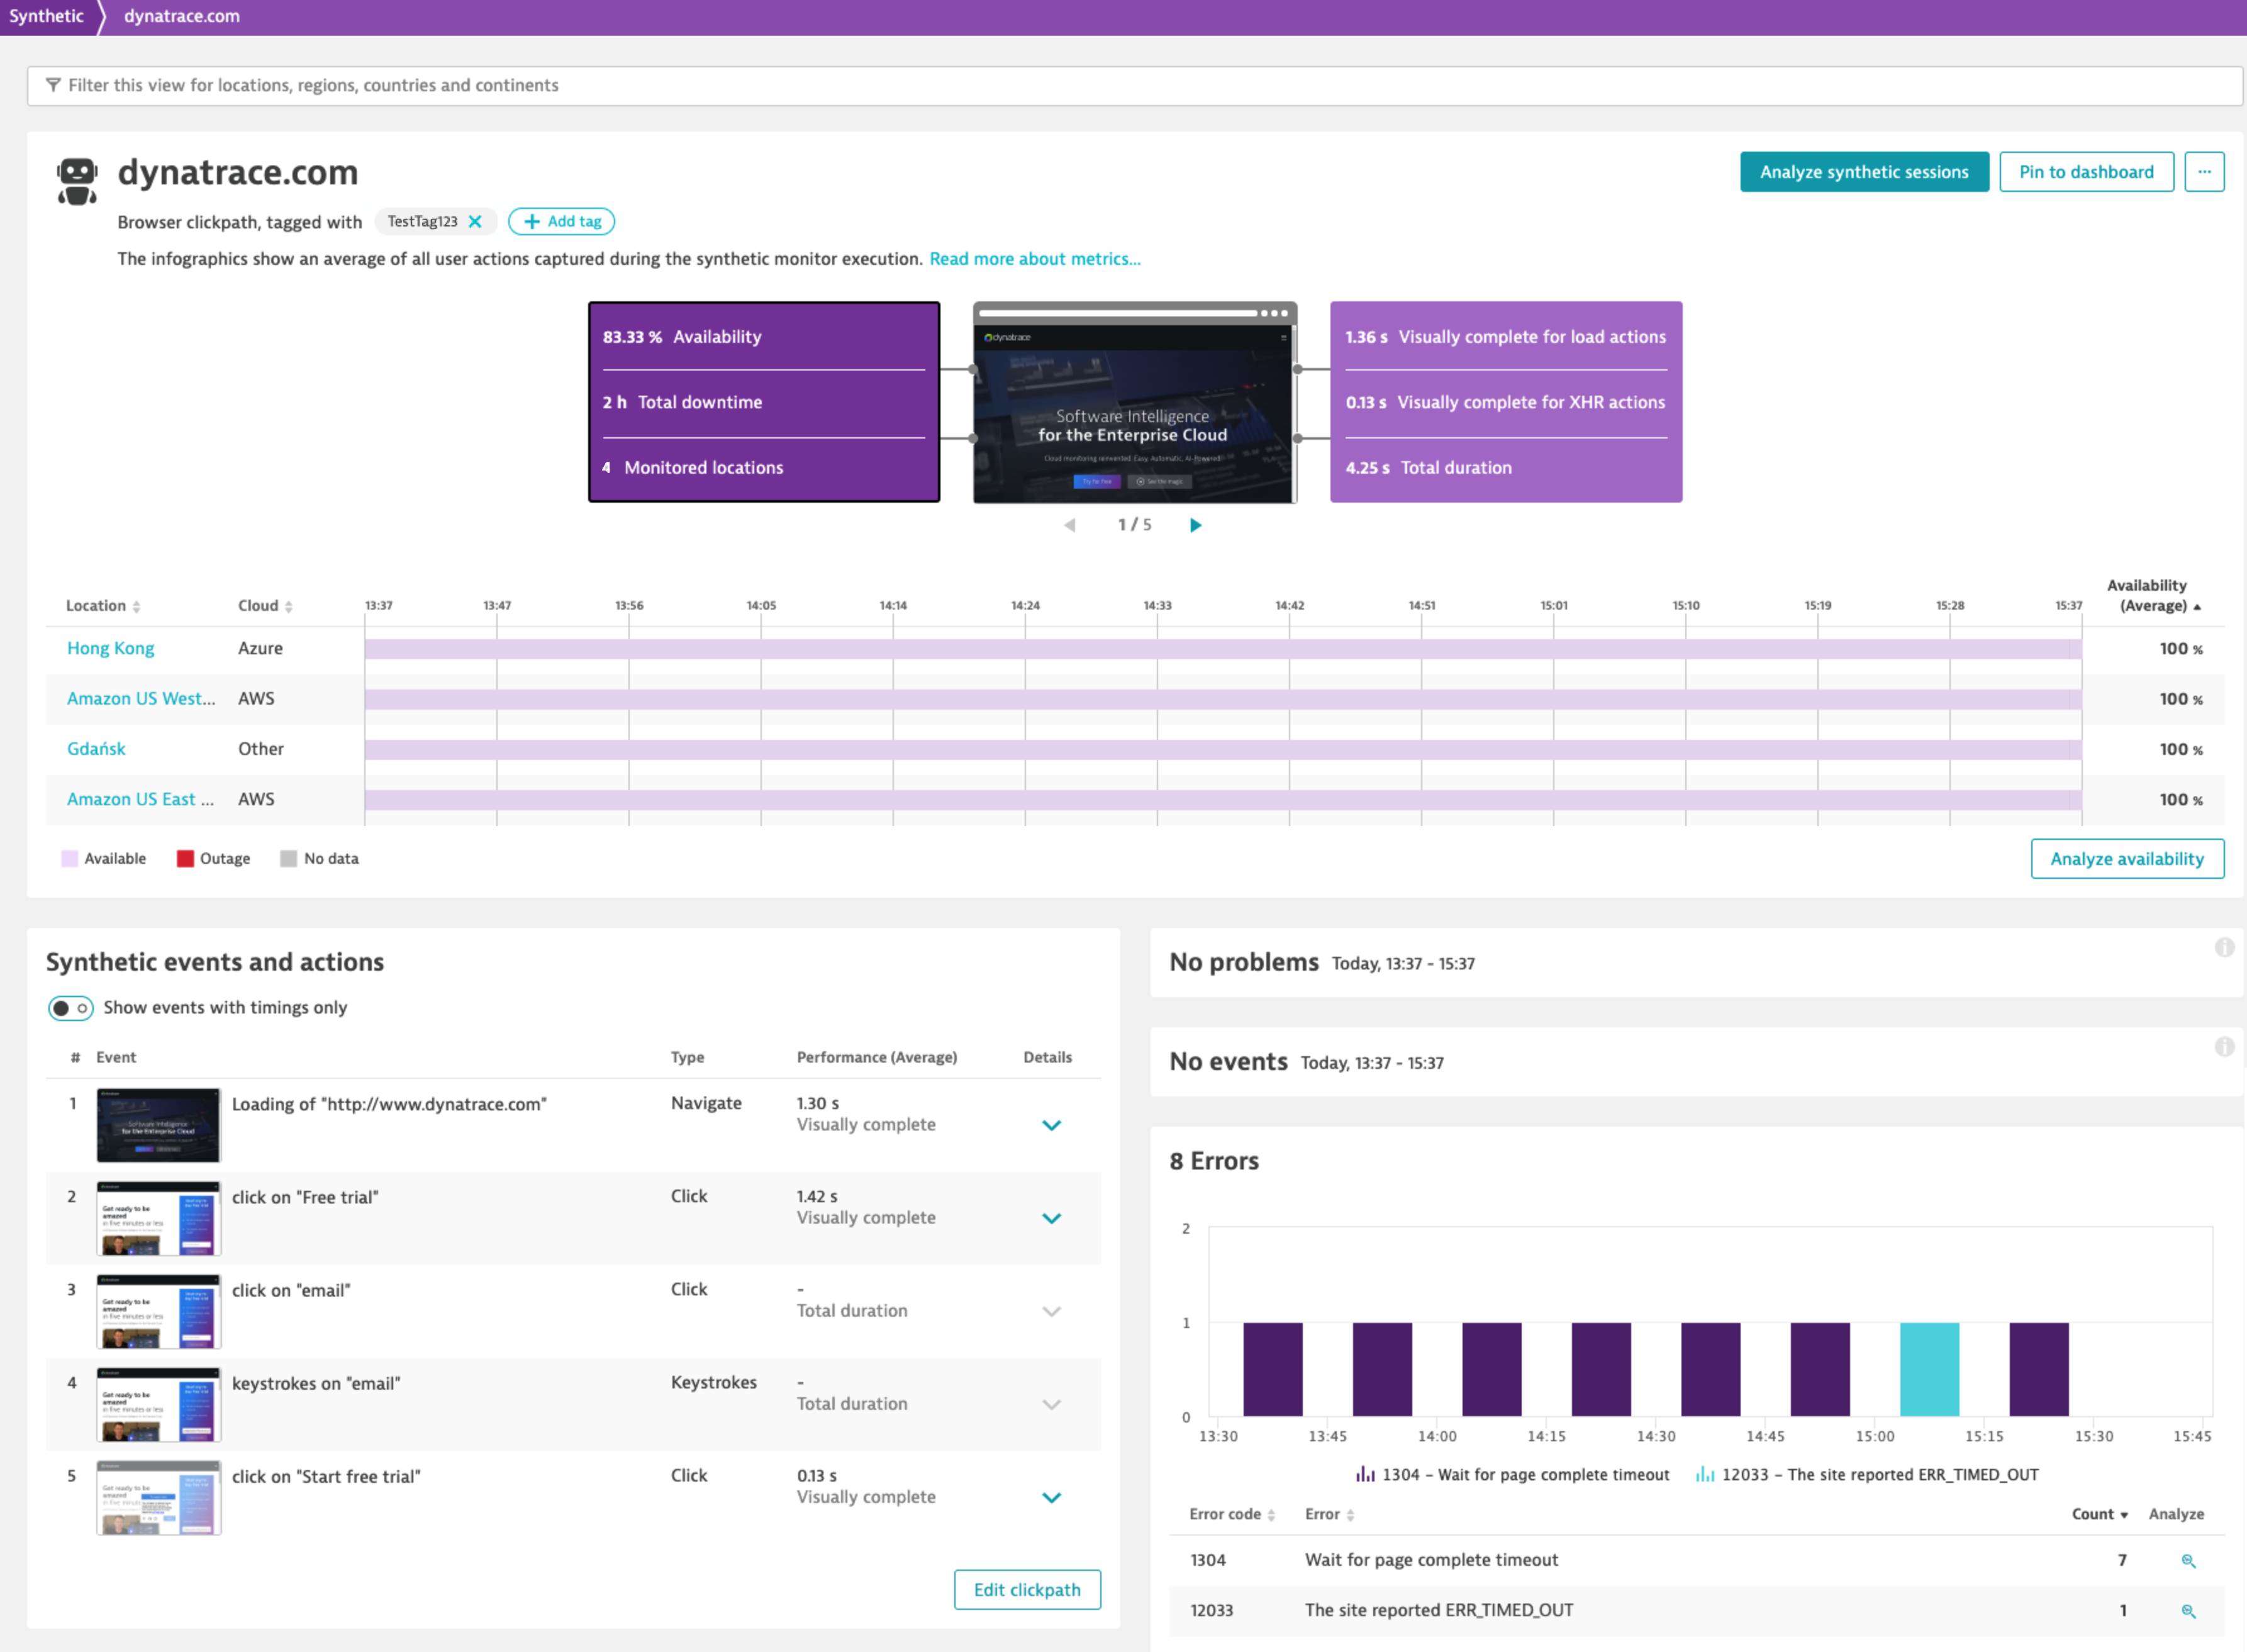Remove the TestTag123 tag
The image size is (2247, 1652).
tap(476, 222)
